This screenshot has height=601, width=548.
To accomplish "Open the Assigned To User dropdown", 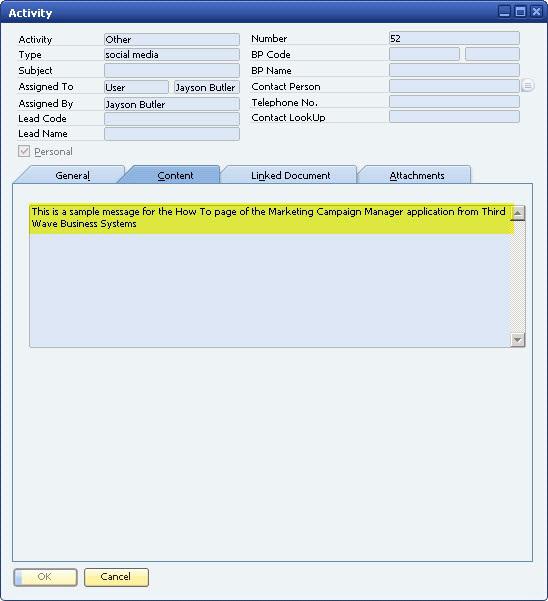I will point(136,87).
